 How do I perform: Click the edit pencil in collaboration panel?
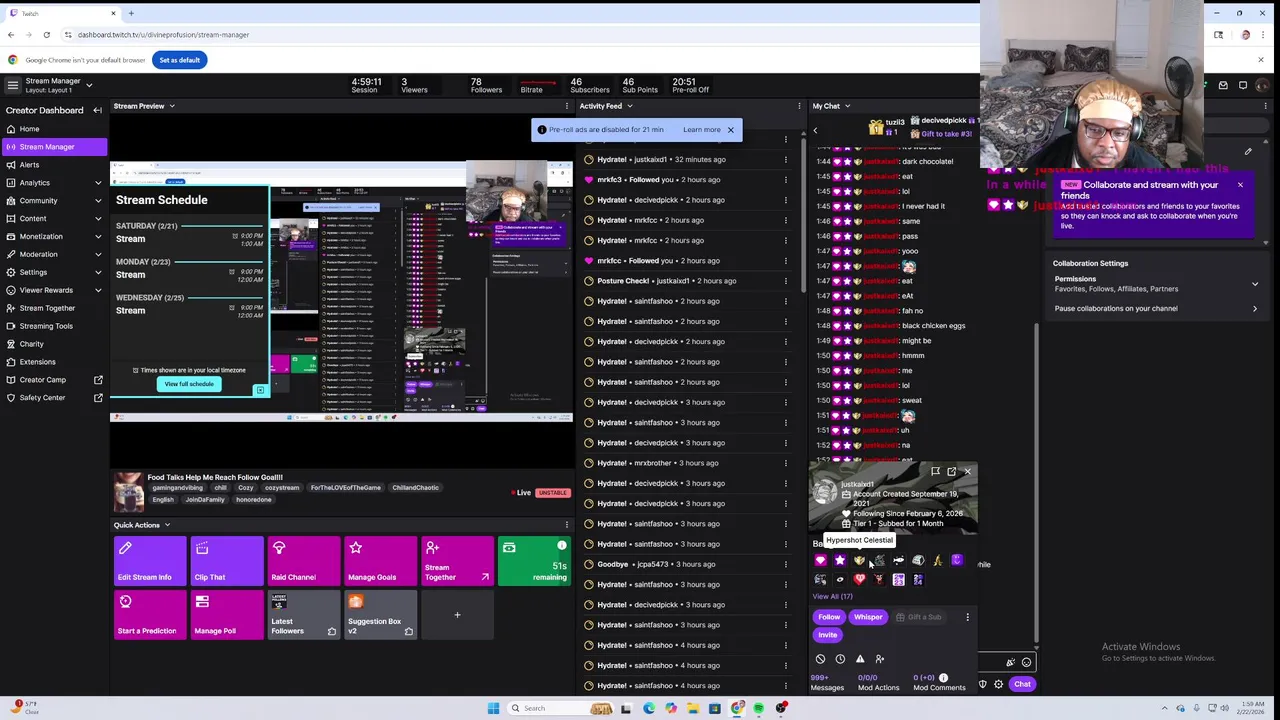pyautogui.click(x=1248, y=152)
